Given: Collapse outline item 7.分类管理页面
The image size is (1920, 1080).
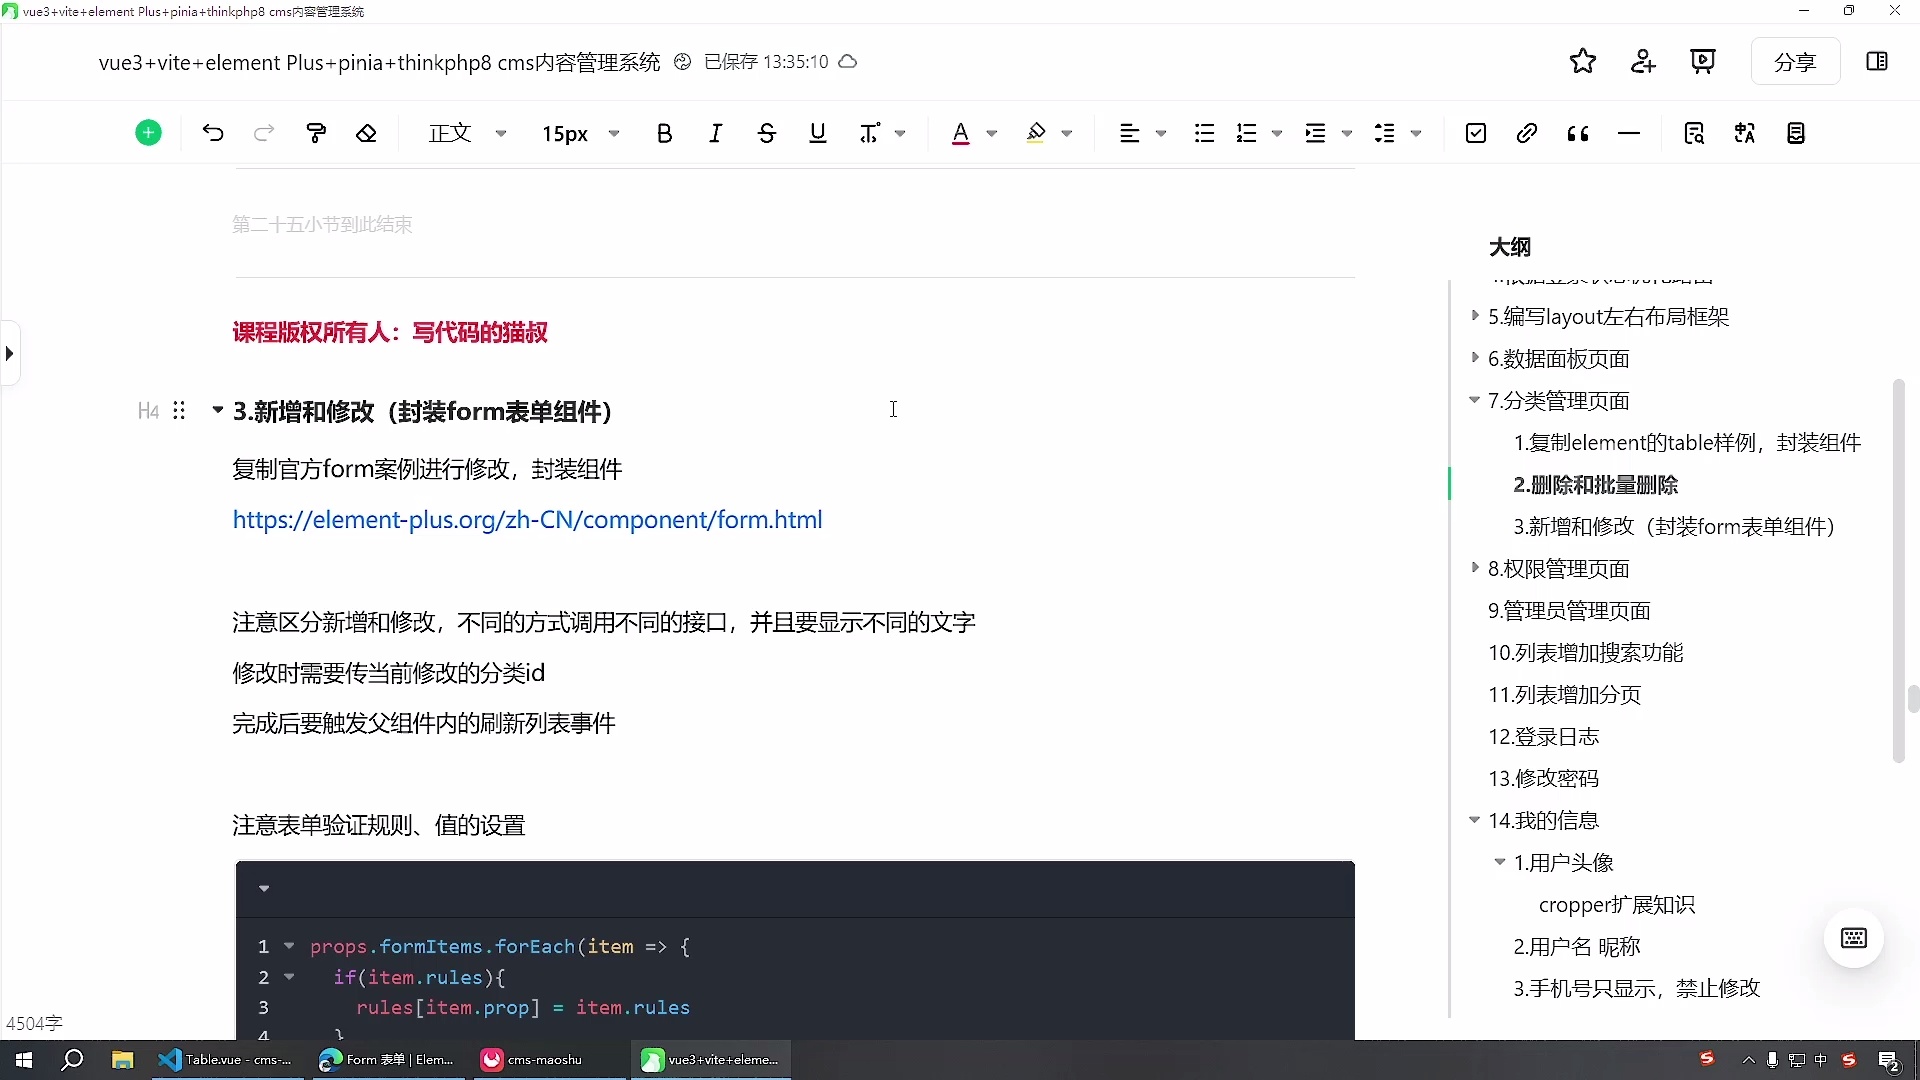Looking at the screenshot, I should point(1474,400).
